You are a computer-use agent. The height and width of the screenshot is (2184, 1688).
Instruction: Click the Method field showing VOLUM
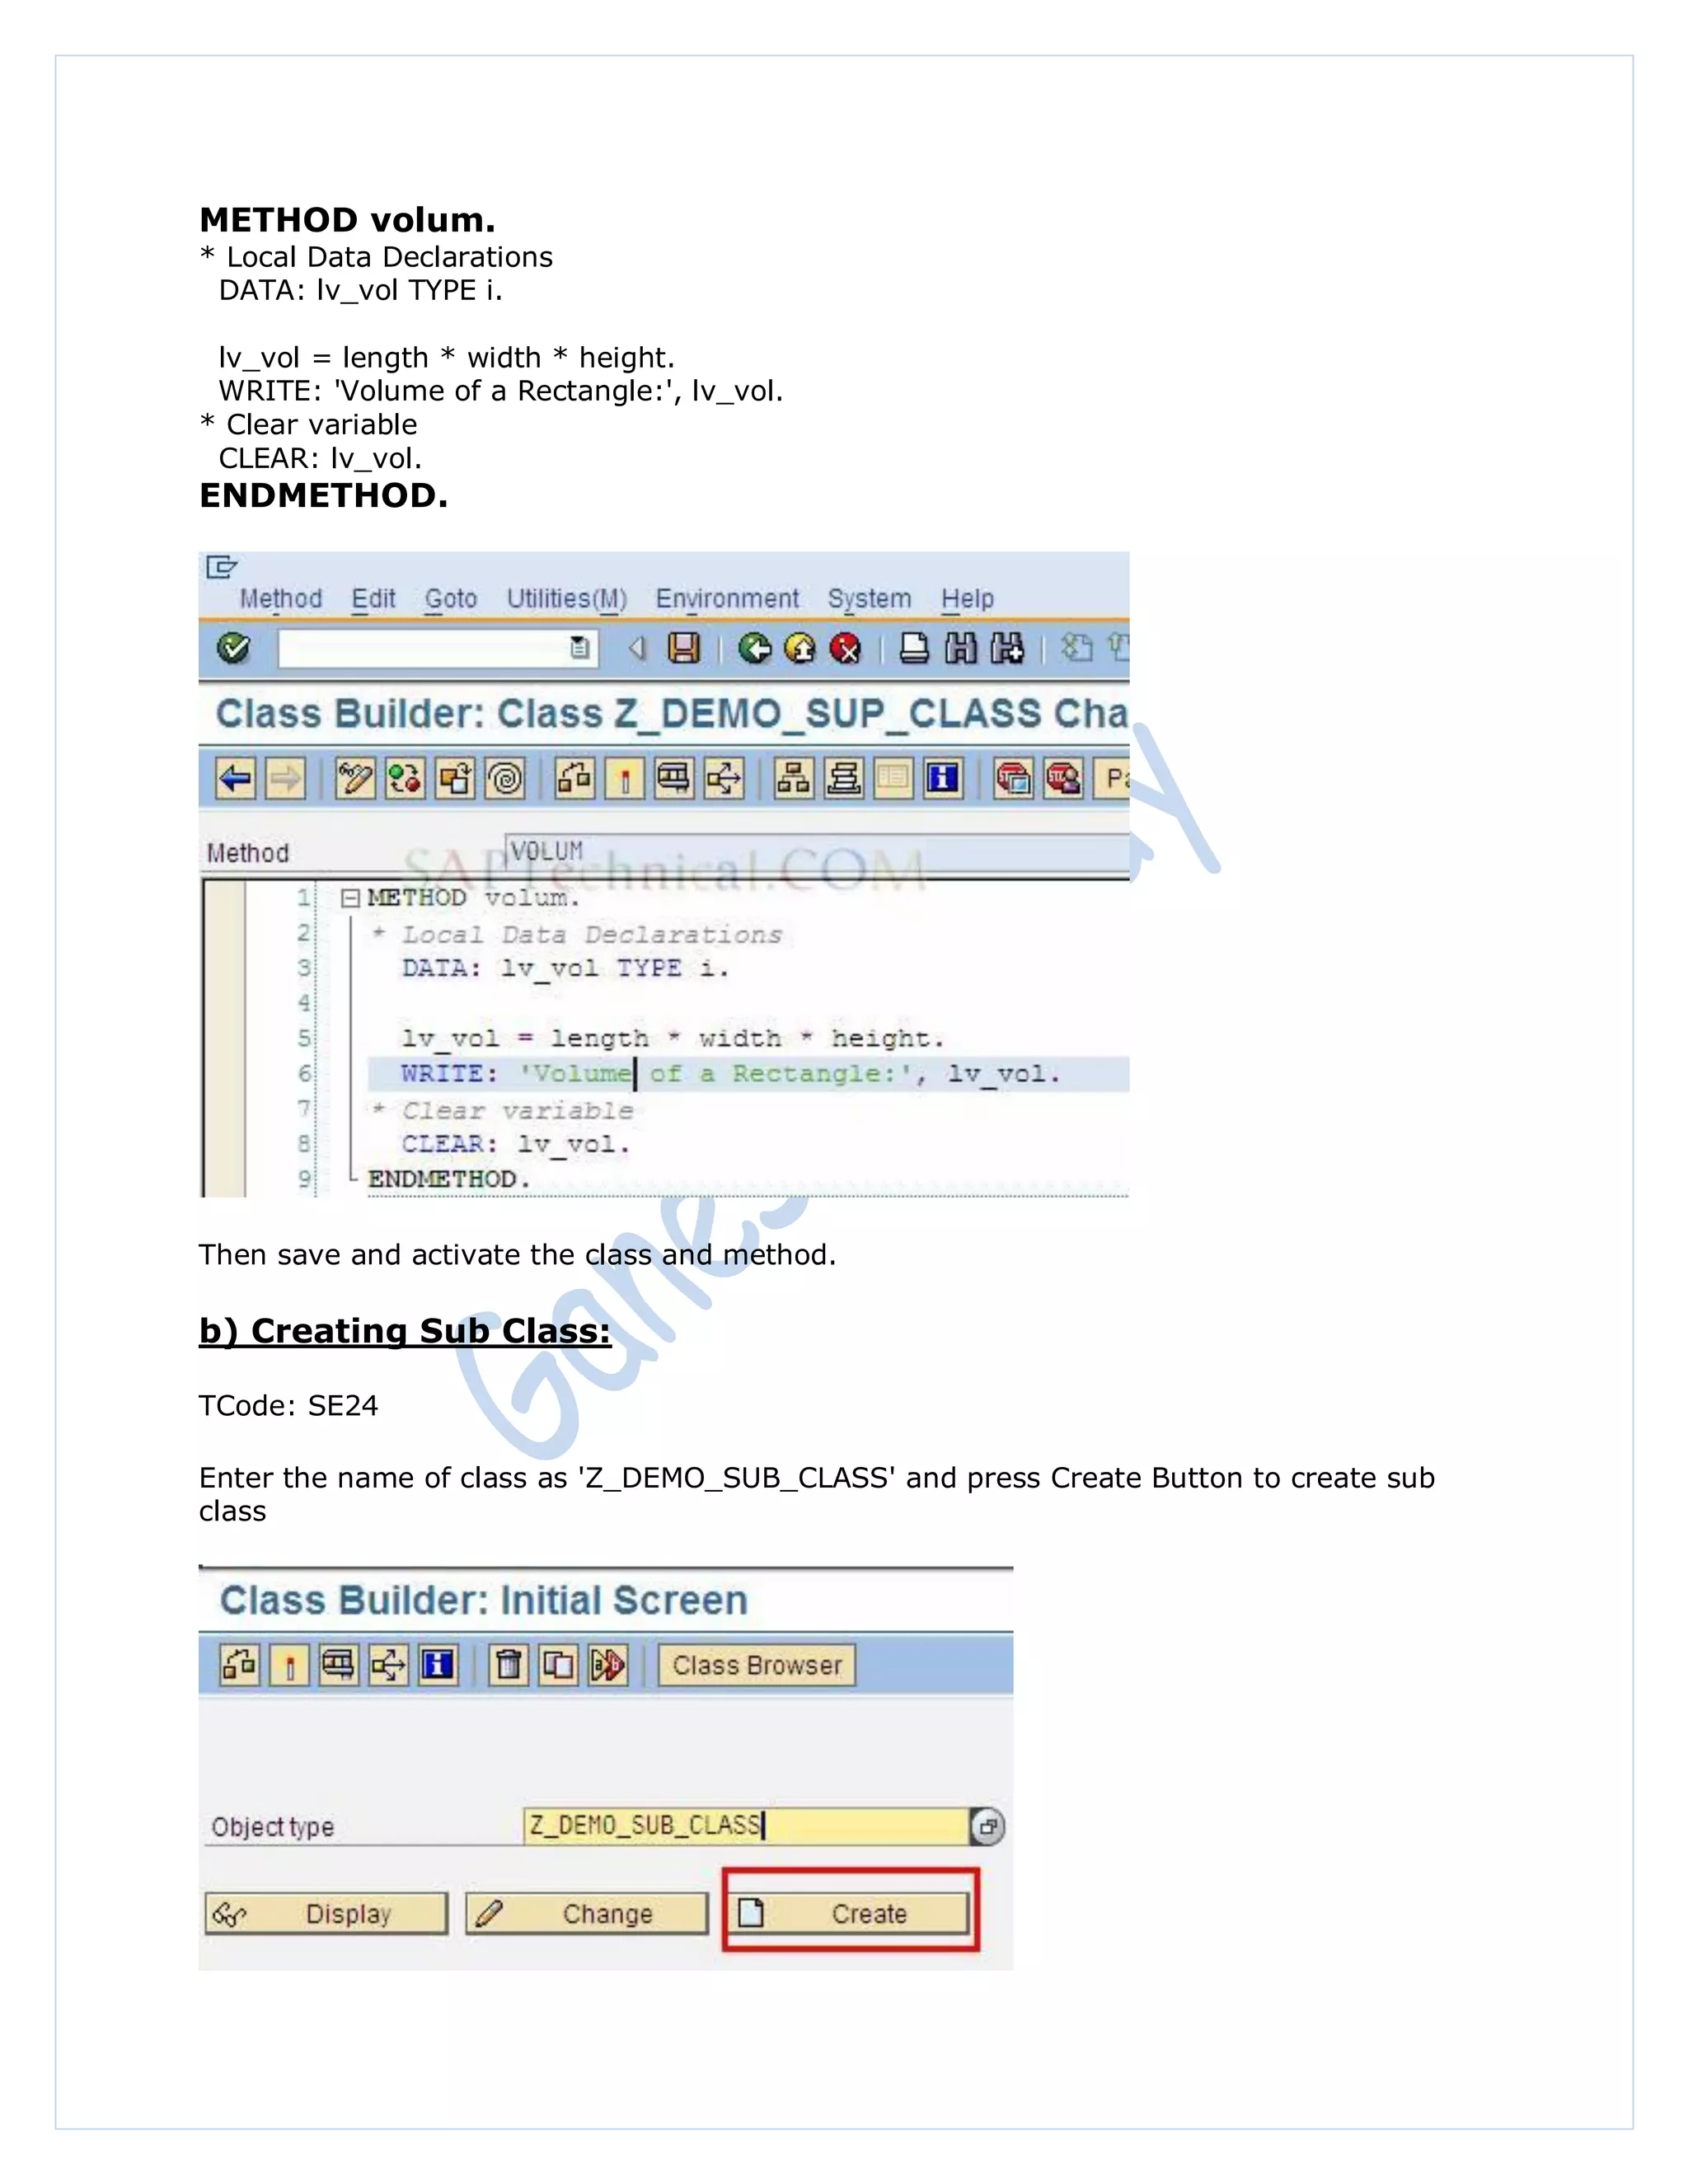[817, 852]
